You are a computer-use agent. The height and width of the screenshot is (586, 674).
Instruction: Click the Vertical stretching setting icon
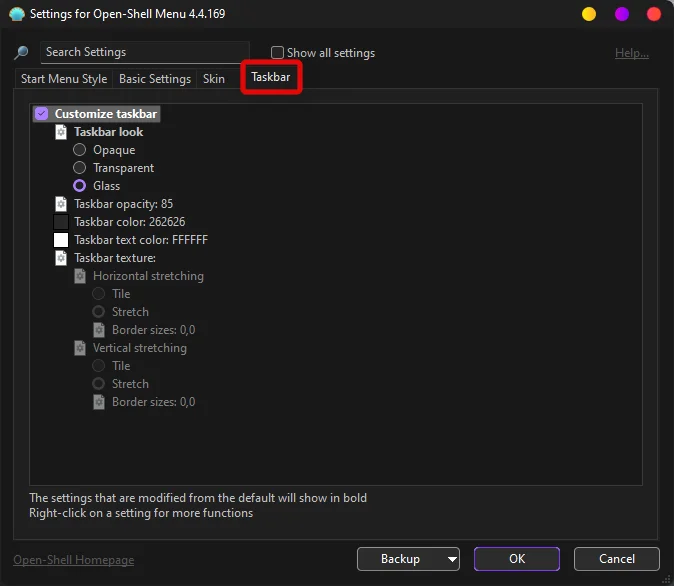[81, 348]
